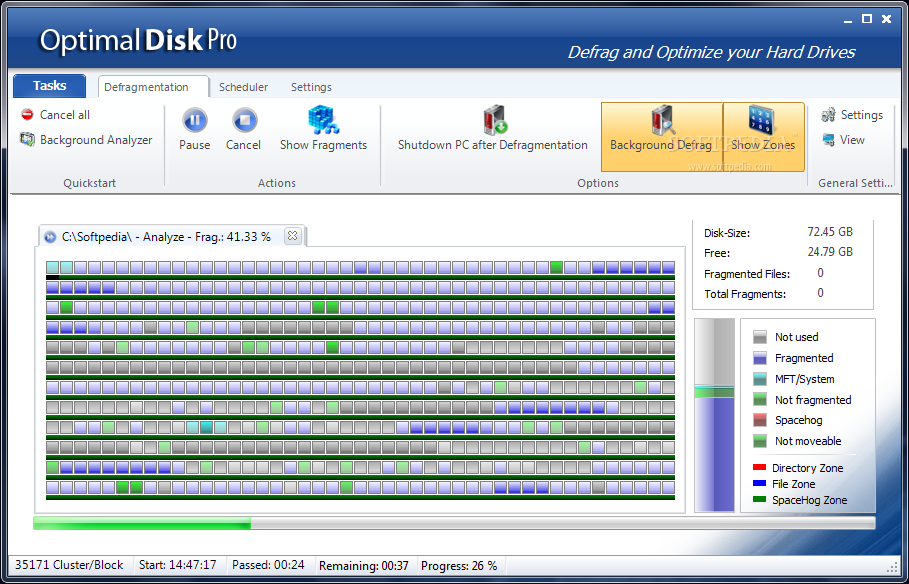The image size is (909, 584).
Task: Click the vertical disk usage bar
Action: point(714,415)
